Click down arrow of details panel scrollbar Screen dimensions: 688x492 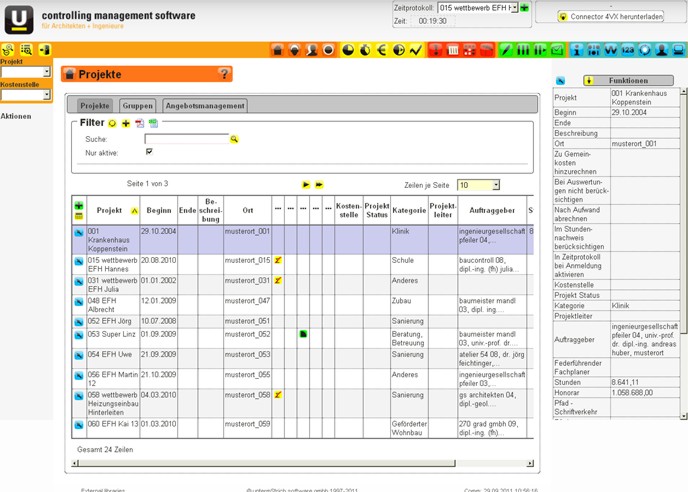[683, 416]
